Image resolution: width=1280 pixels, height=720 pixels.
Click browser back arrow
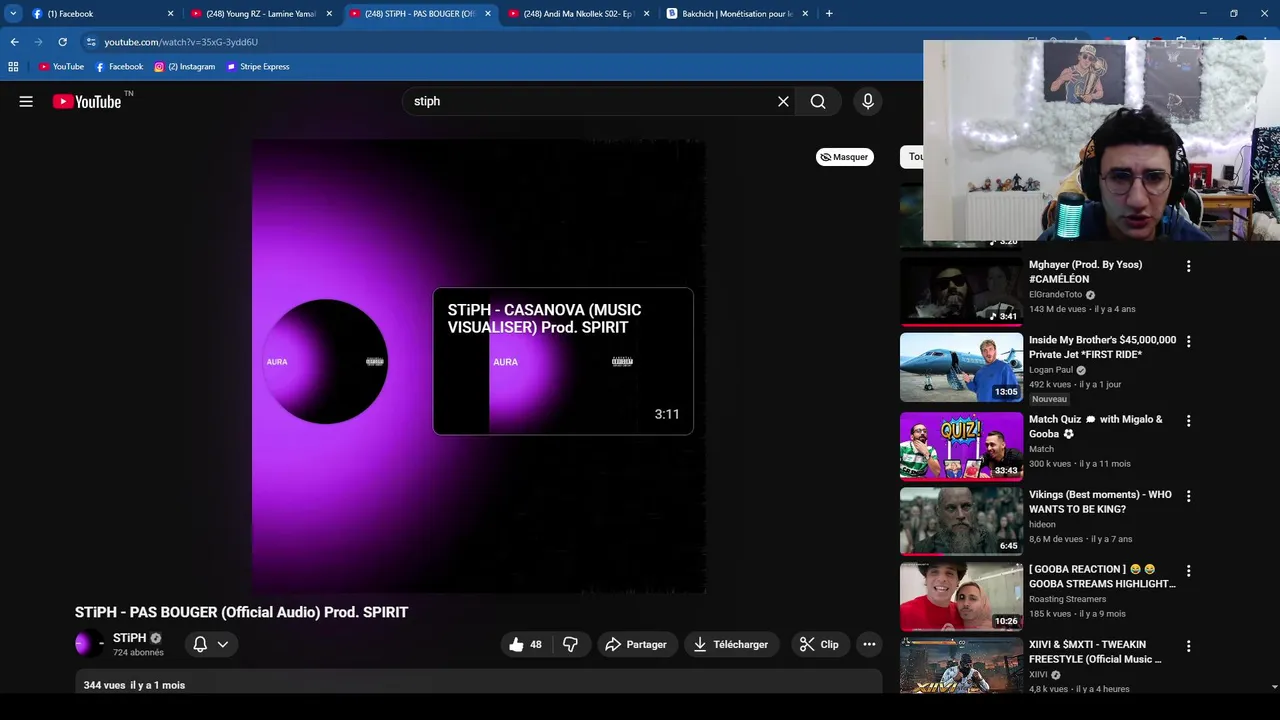coord(14,42)
